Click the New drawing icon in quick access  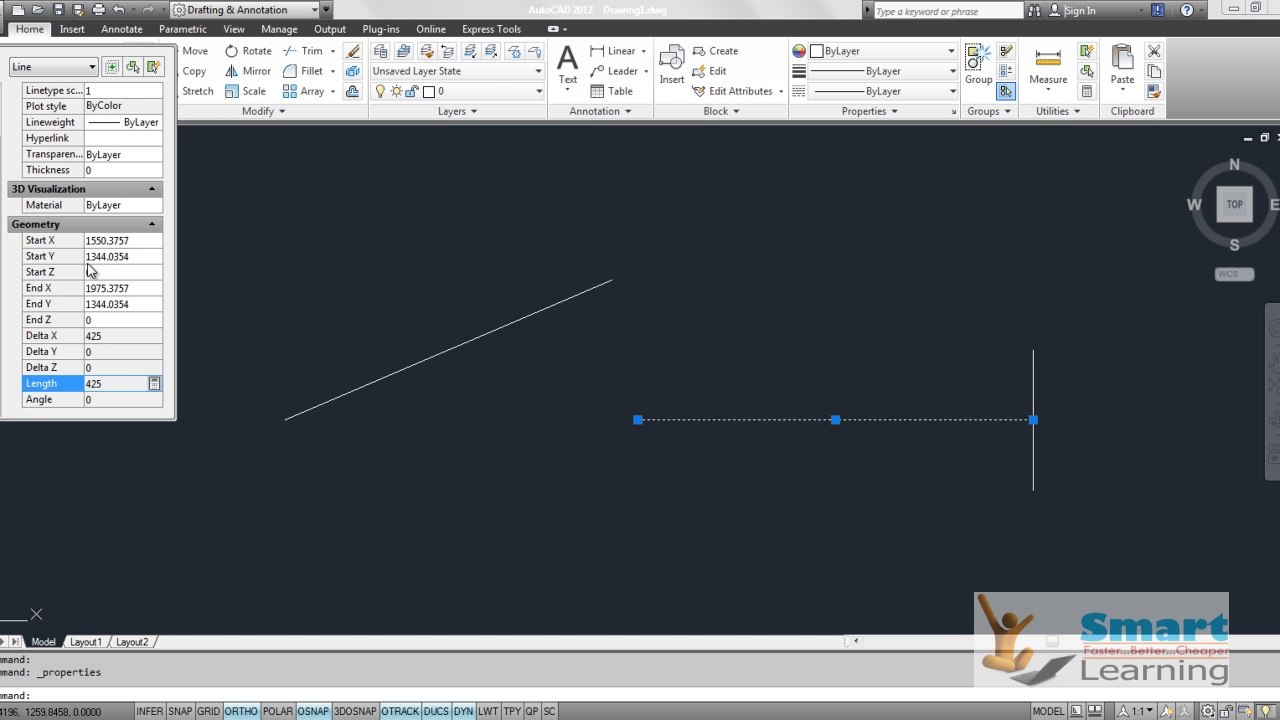[18, 10]
